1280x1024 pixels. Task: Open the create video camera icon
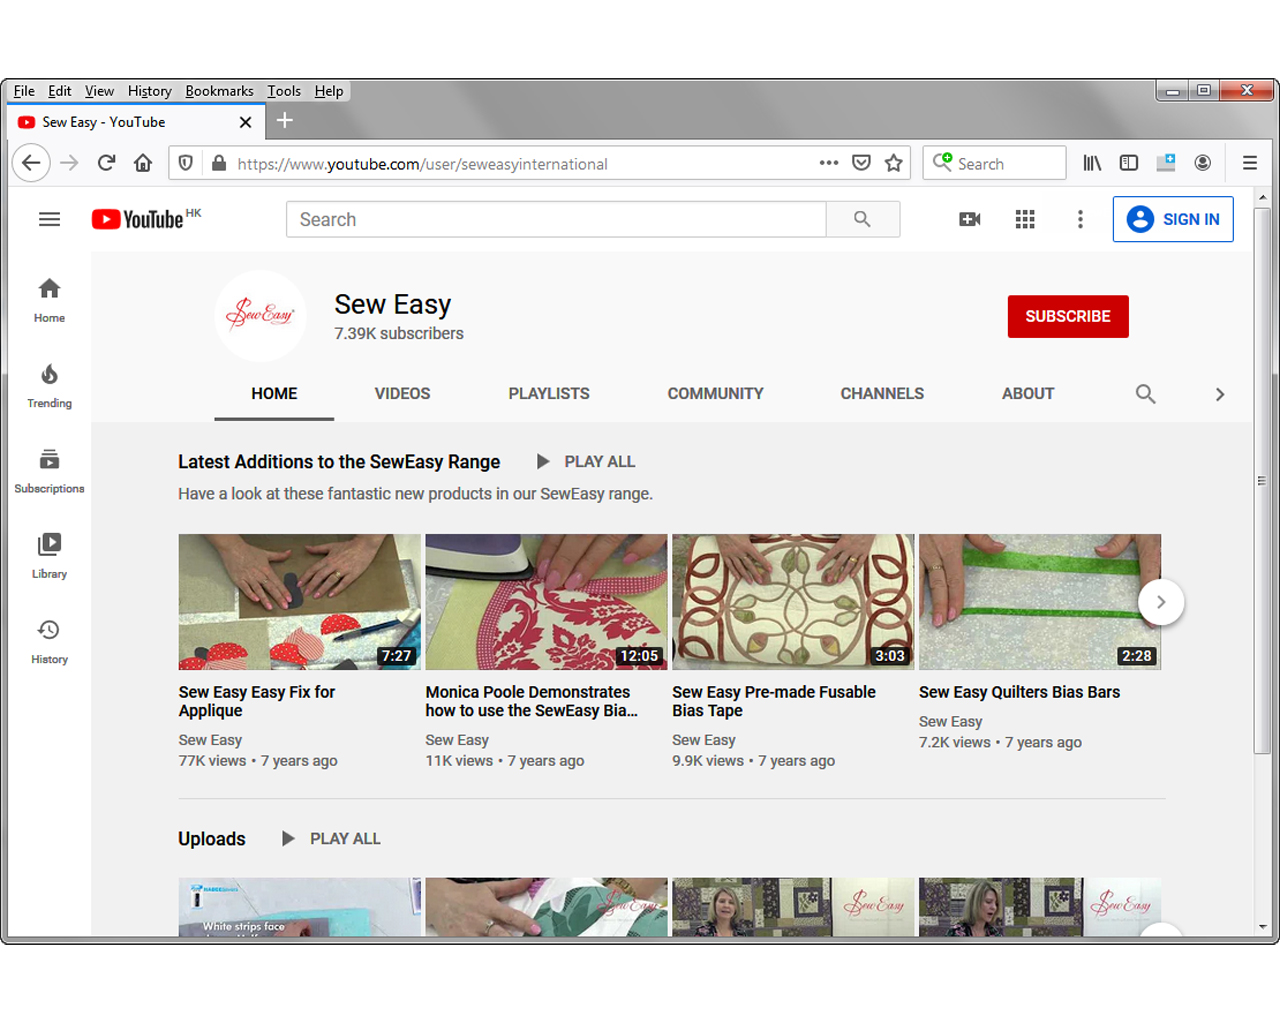(970, 219)
